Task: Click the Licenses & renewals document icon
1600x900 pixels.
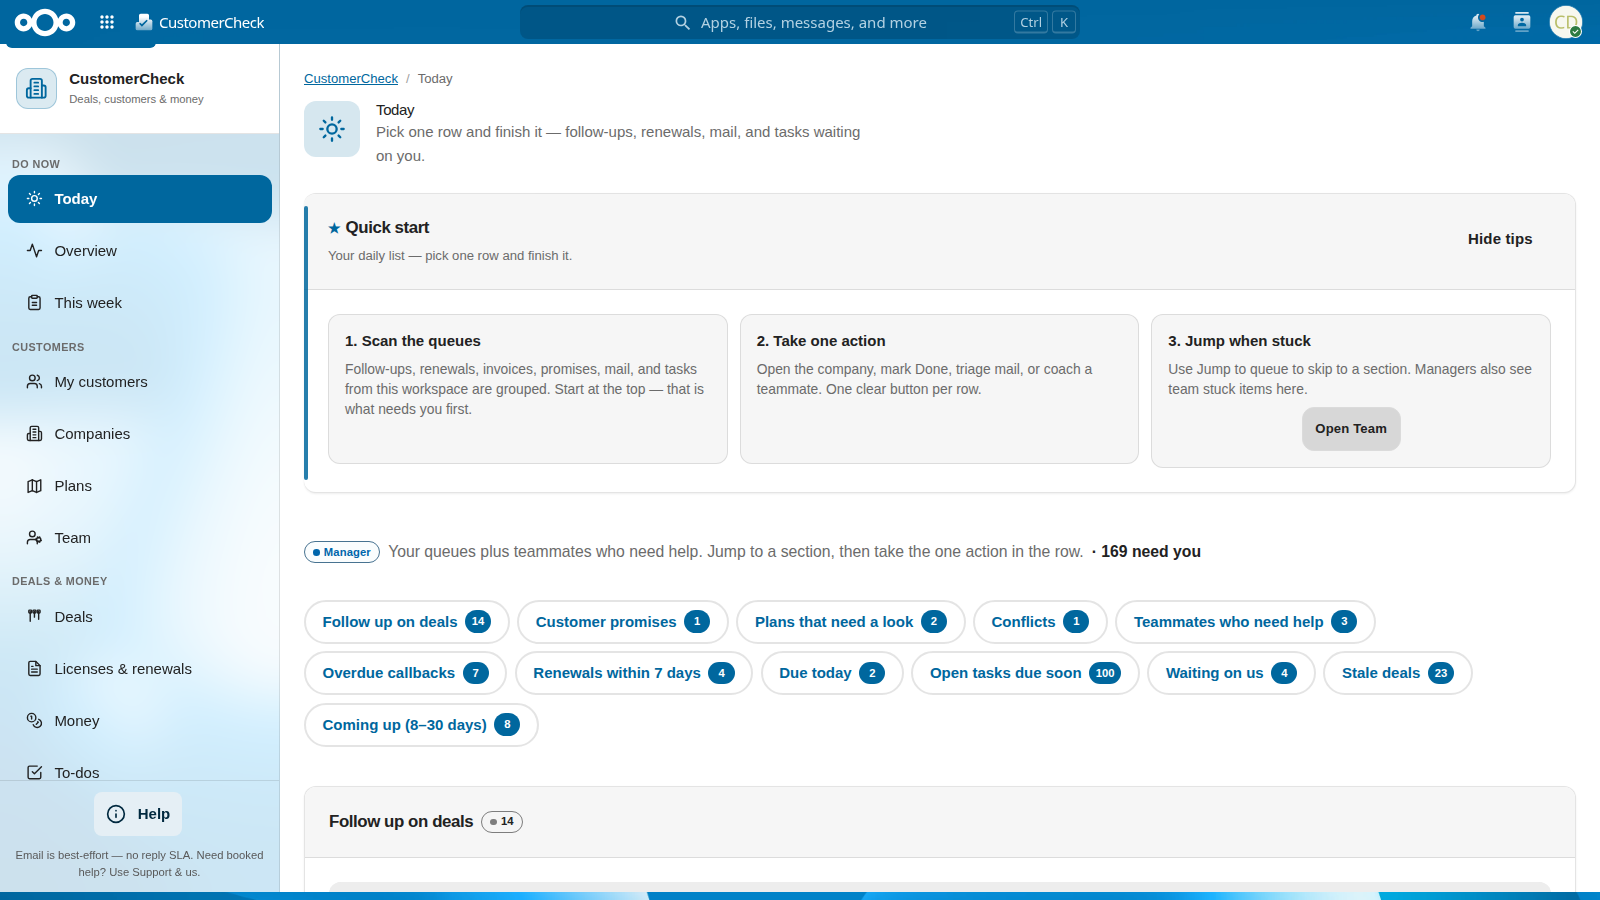Action: point(35,669)
